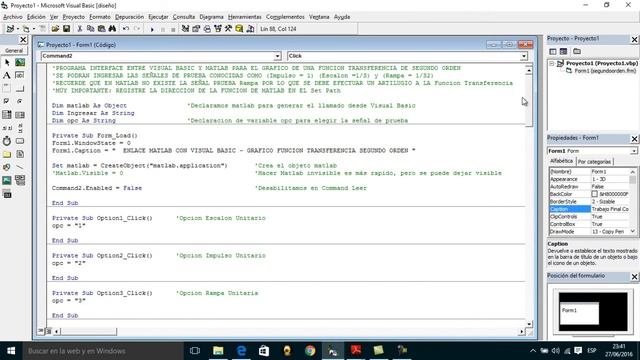This screenshot has height=360, width=640.
Task: Click the Add Form toolbar icon
Action: coord(27,29)
